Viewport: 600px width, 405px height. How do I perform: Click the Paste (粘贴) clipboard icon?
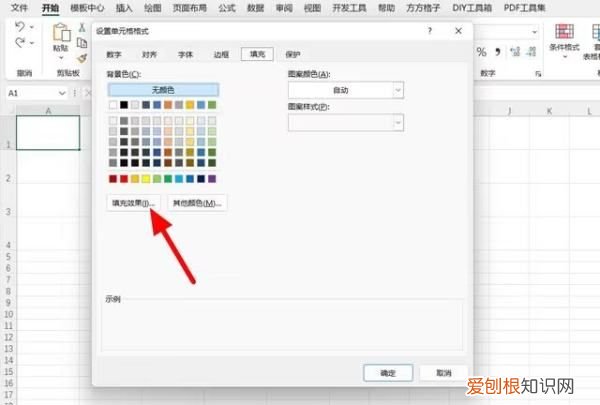pyautogui.click(x=61, y=32)
